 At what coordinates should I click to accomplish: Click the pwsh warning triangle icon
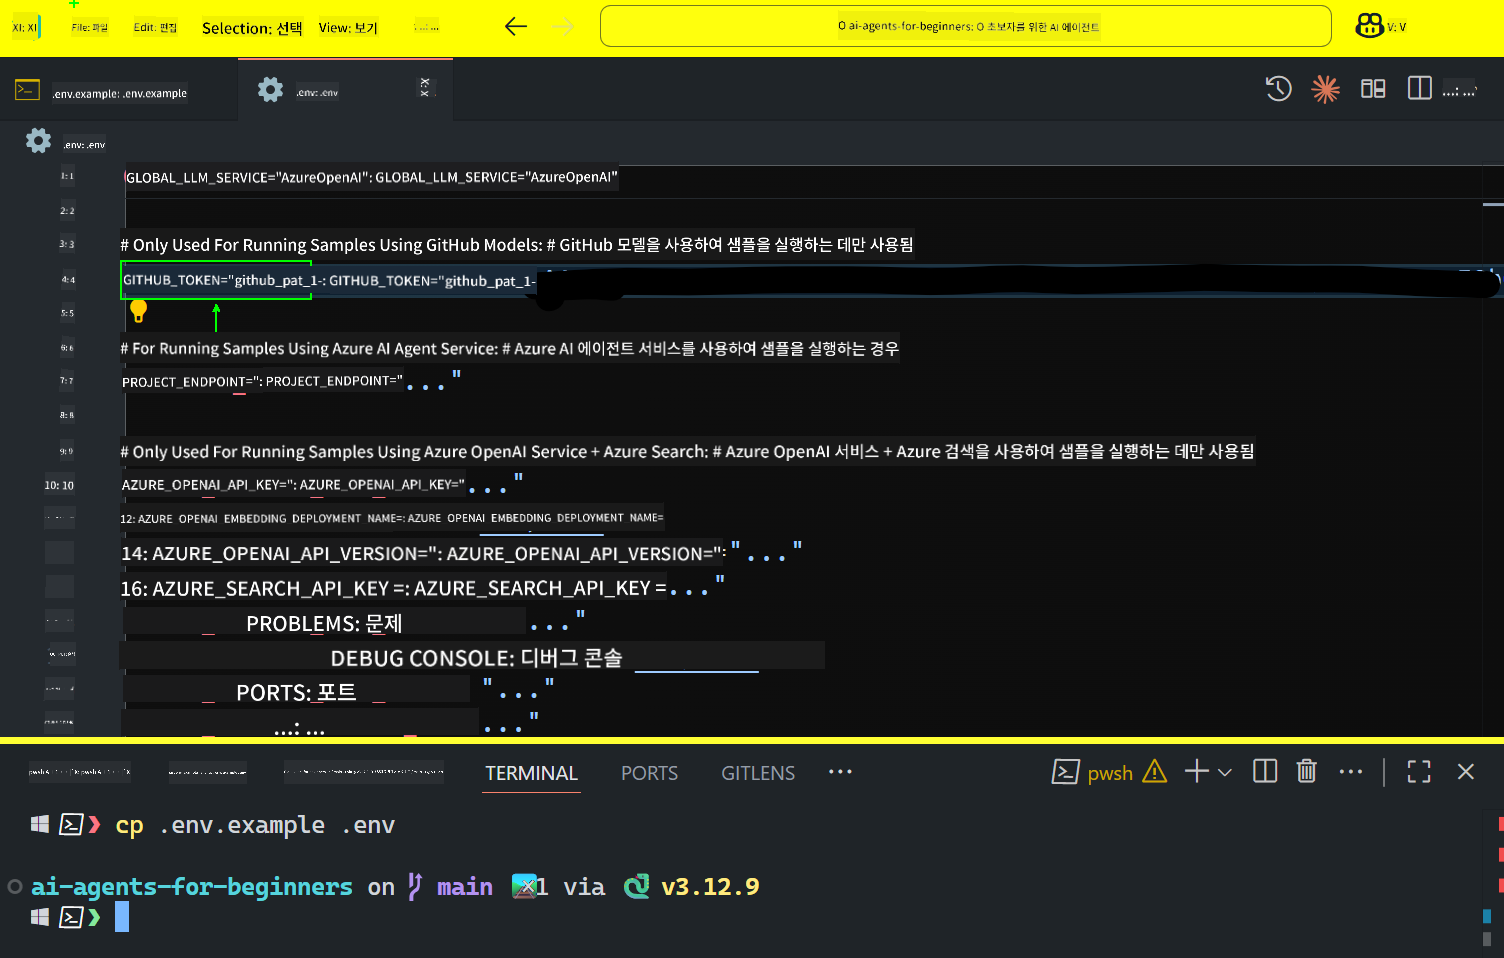(1154, 772)
